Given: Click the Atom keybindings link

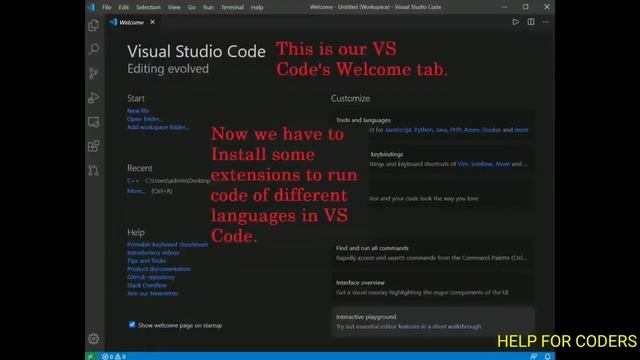Looking at the screenshot, I should point(502,164).
